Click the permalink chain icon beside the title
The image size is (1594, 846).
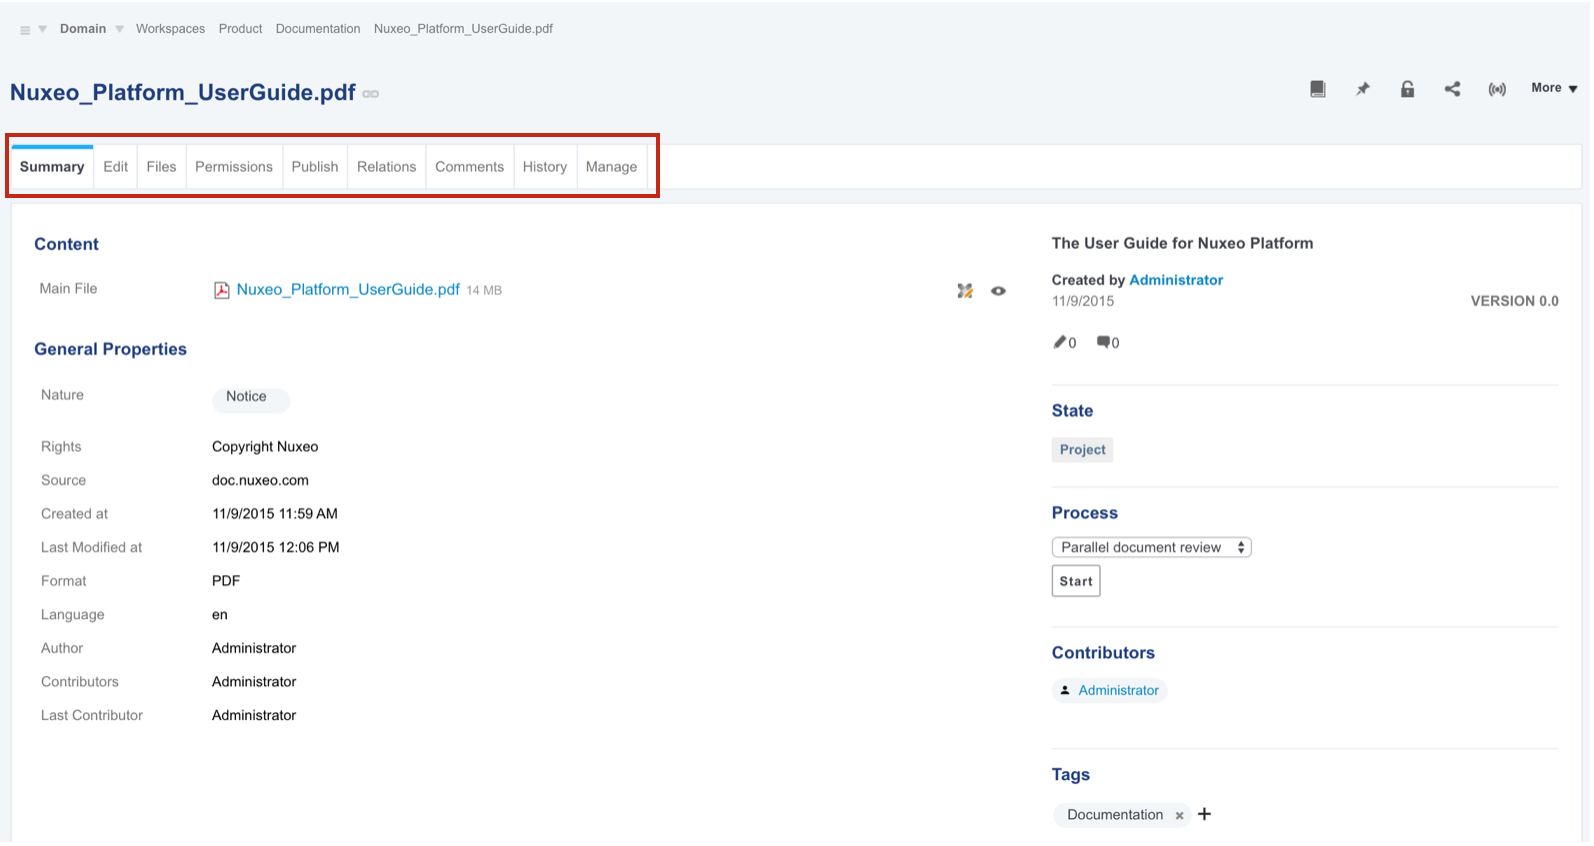371,94
